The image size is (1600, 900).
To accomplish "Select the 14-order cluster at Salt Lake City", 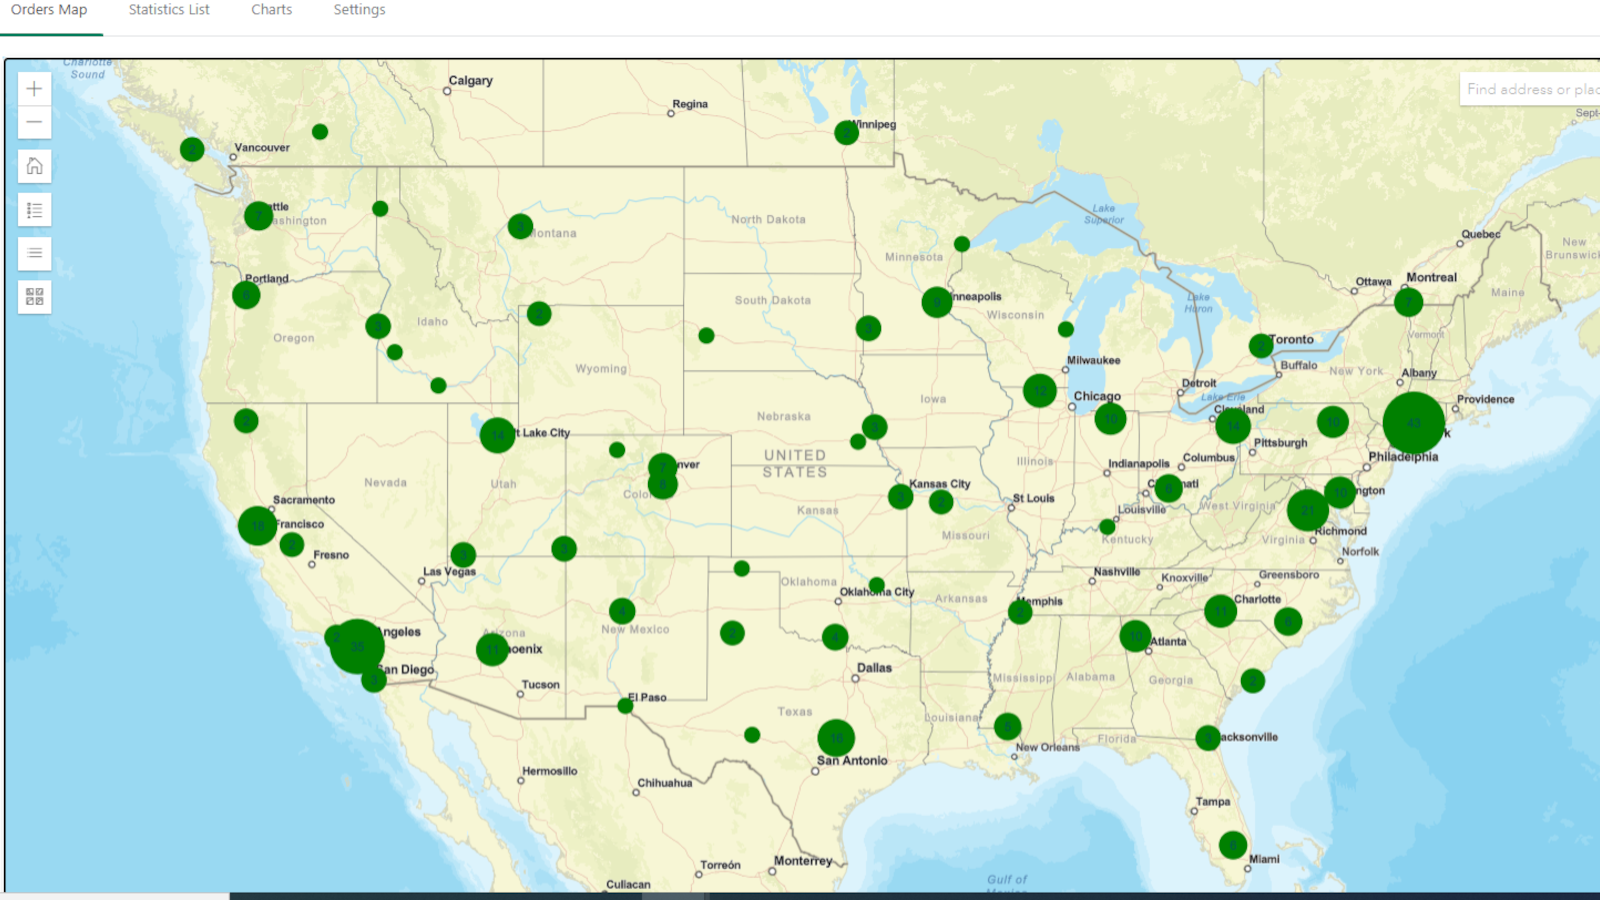I will [x=497, y=434].
